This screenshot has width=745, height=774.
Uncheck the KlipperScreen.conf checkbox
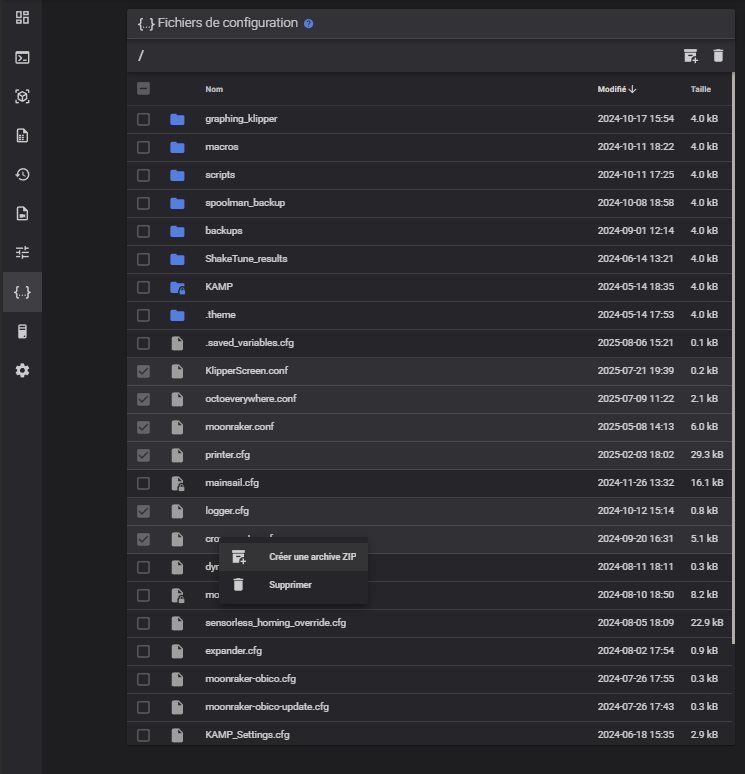pos(143,371)
